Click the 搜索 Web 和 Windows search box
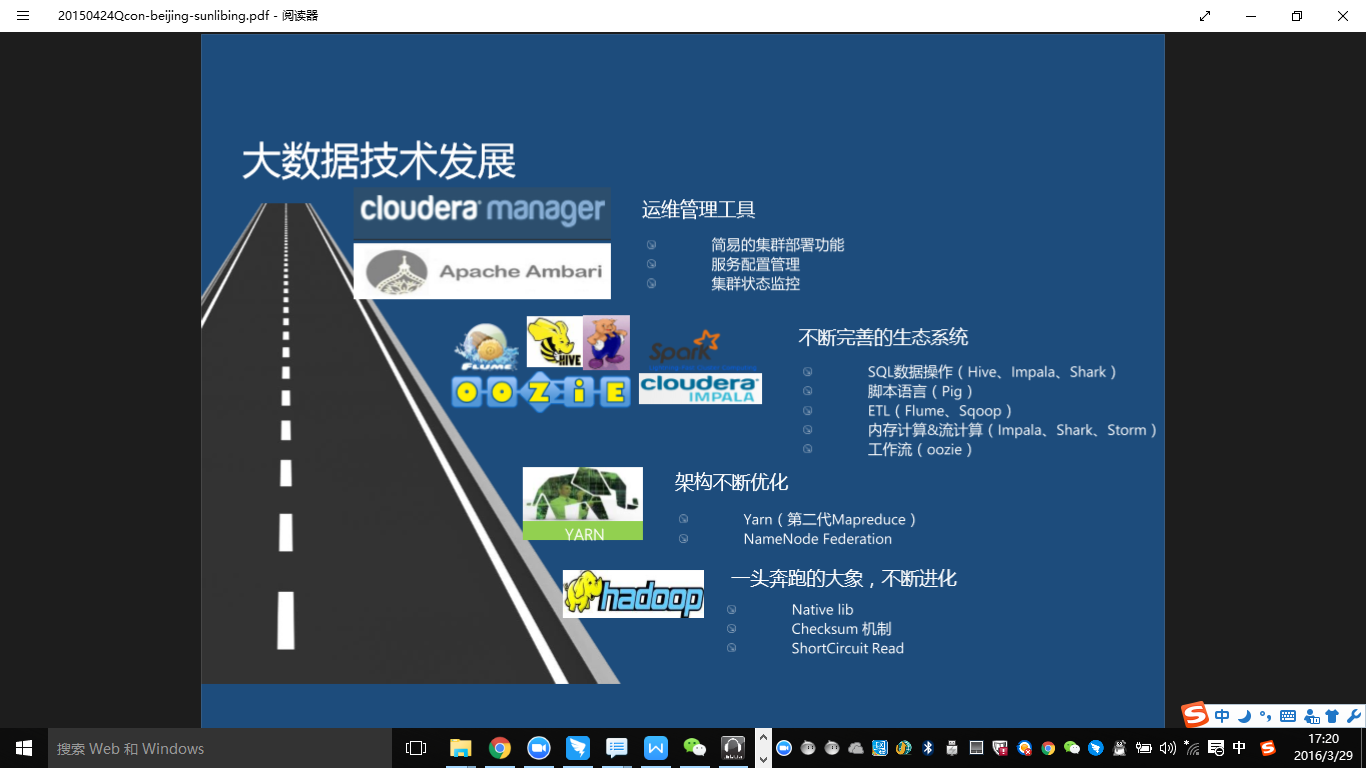This screenshot has height=768, width=1366. click(220, 748)
